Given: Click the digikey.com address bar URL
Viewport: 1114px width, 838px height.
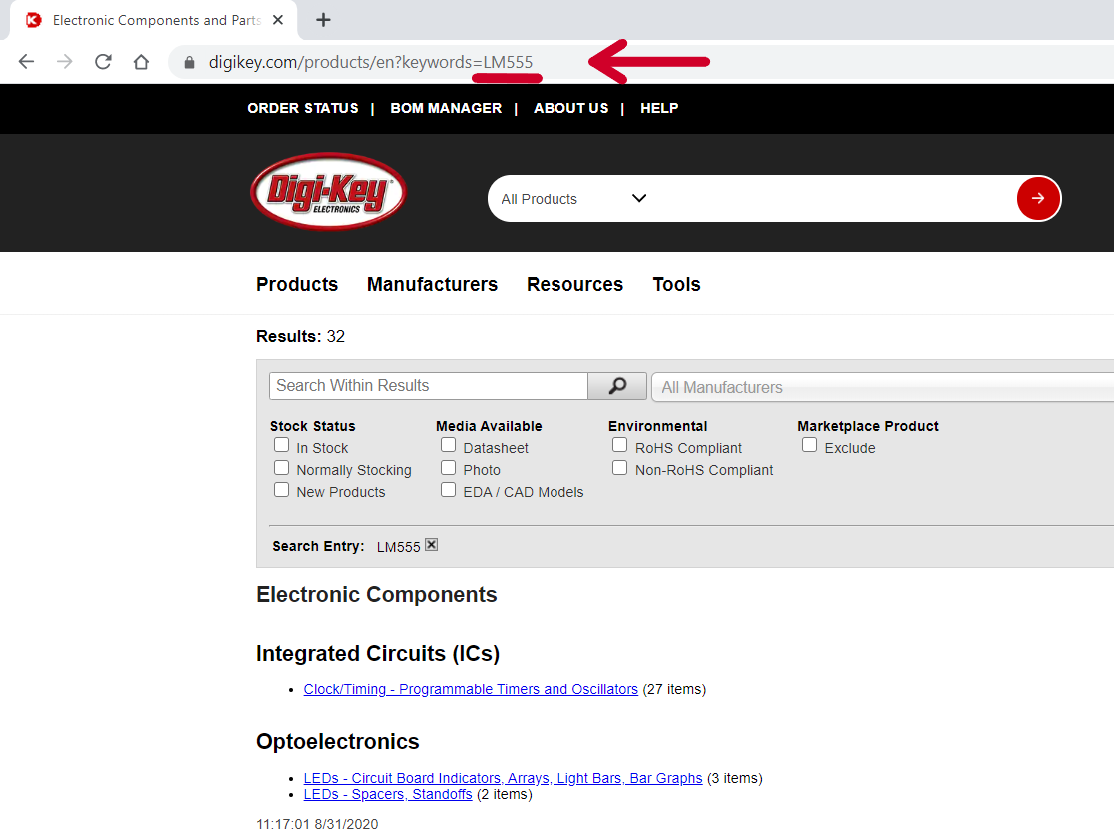Looking at the screenshot, I should [371, 62].
